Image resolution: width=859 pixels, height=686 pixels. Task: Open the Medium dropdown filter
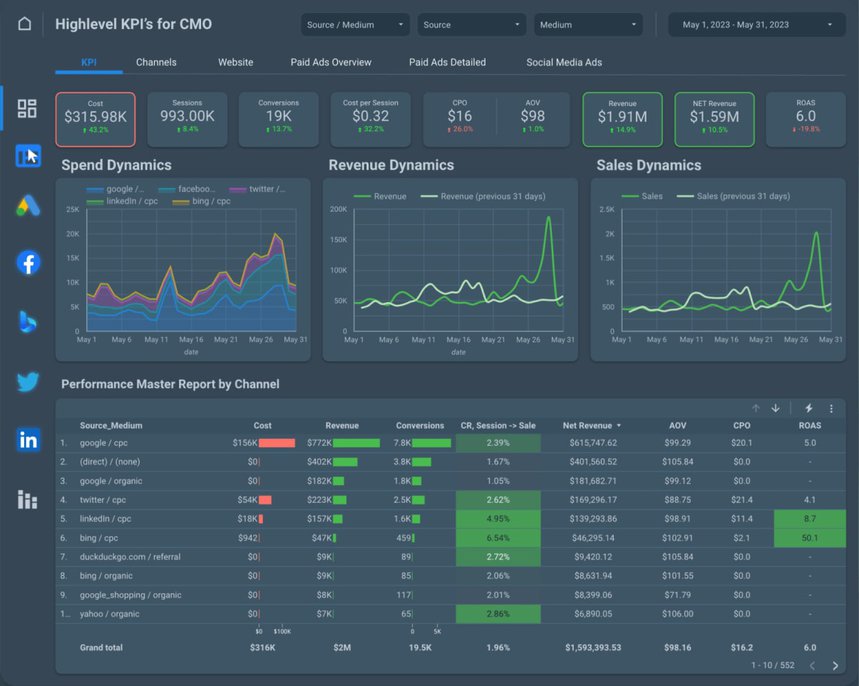tap(588, 25)
